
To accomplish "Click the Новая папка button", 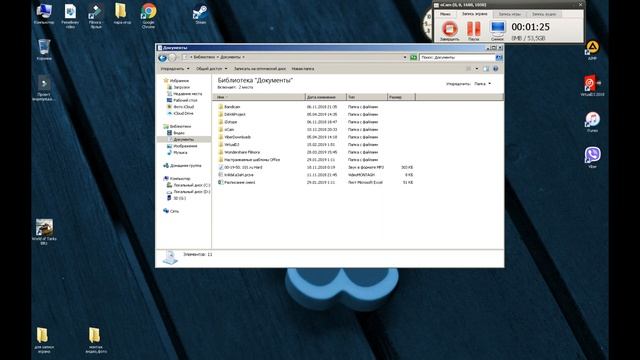I will click(303, 69).
